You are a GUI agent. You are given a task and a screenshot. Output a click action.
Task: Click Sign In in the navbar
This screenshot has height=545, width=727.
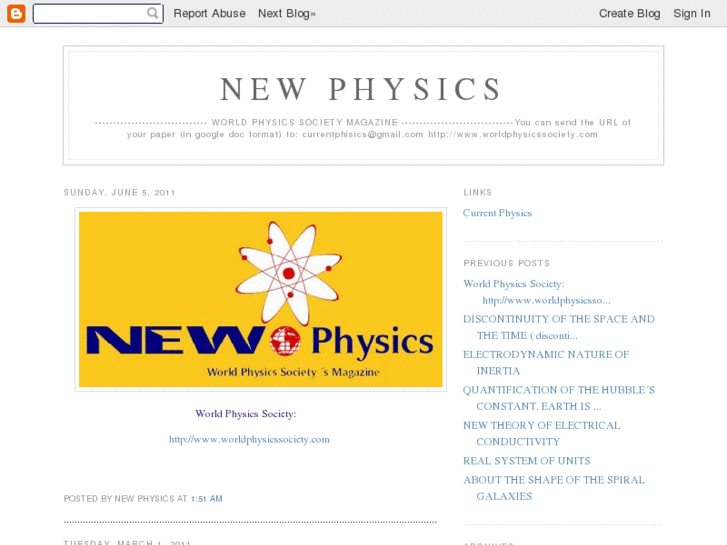click(x=692, y=13)
